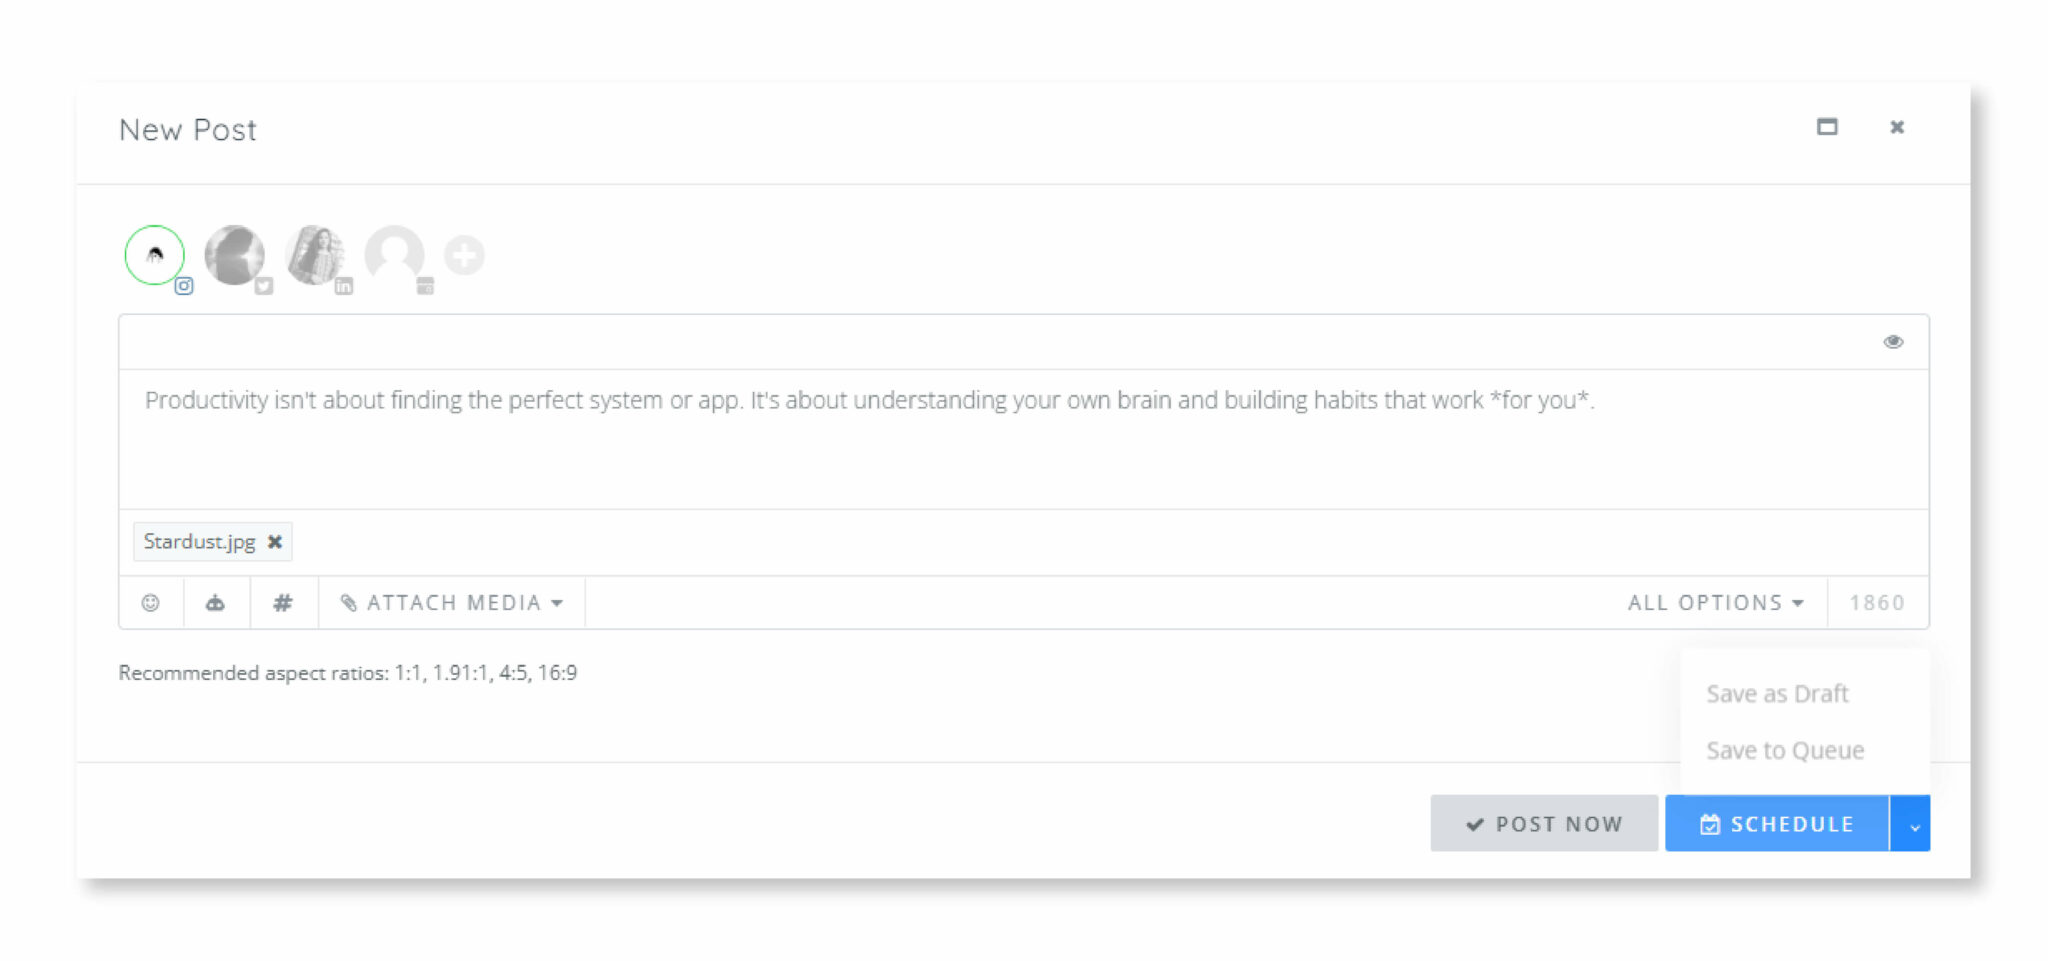This screenshot has width=2048, height=961.
Task: Open the emoji picker
Action: coord(151,603)
